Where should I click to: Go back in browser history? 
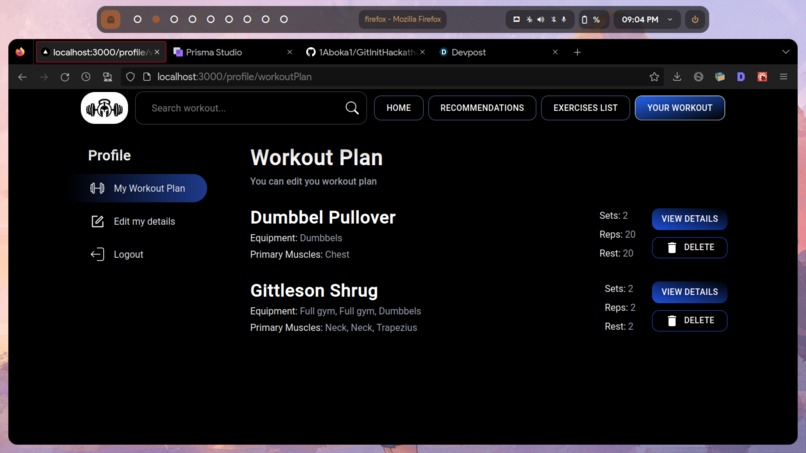22,77
